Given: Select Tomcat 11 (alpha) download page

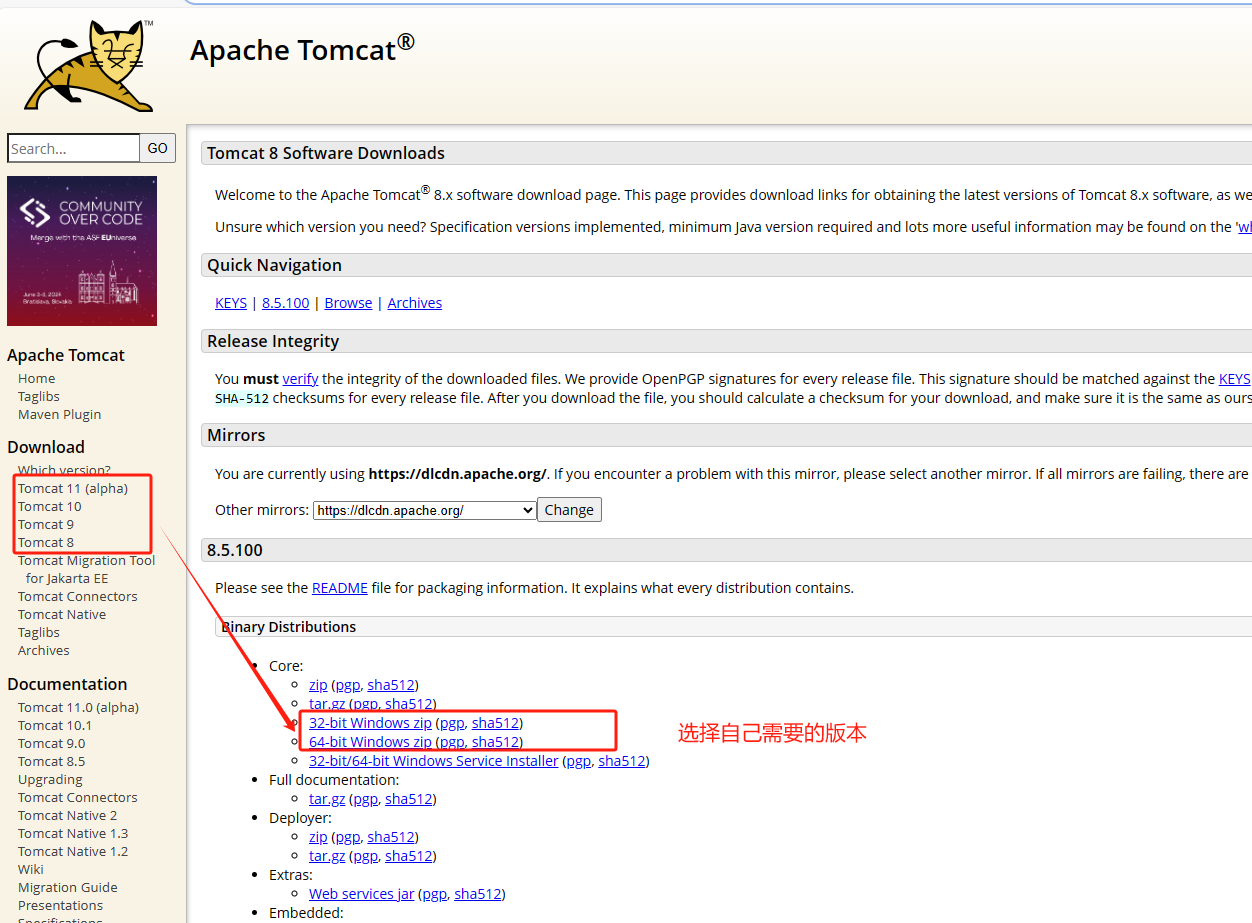Looking at the screenshot, I should point(73,489).
